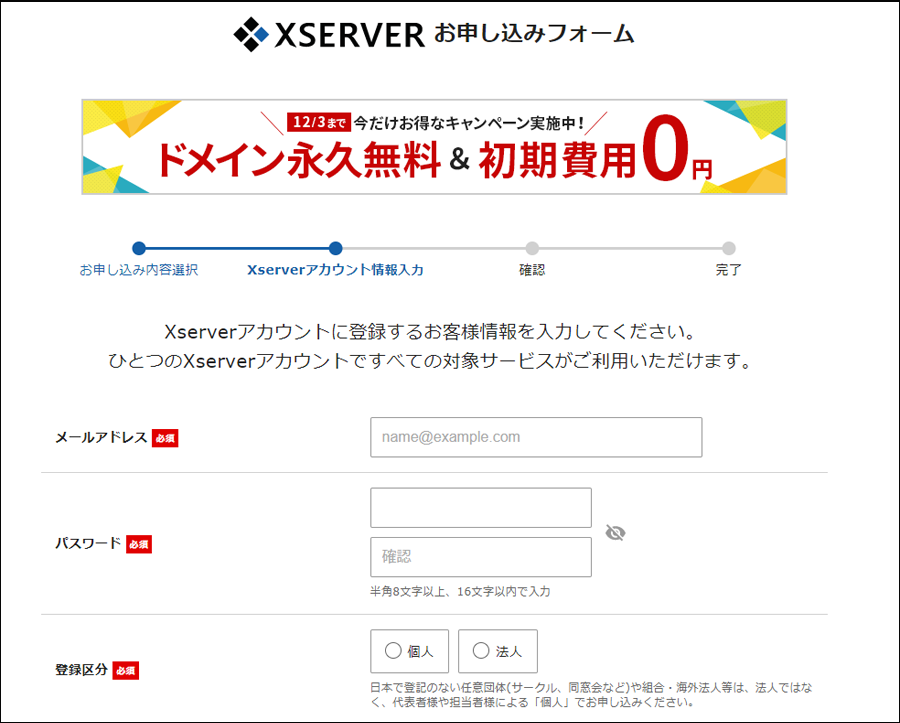900x723 pixels.
Task: Click the ひとつのXserverアカウントで instruction line
Action: (430, 361)
